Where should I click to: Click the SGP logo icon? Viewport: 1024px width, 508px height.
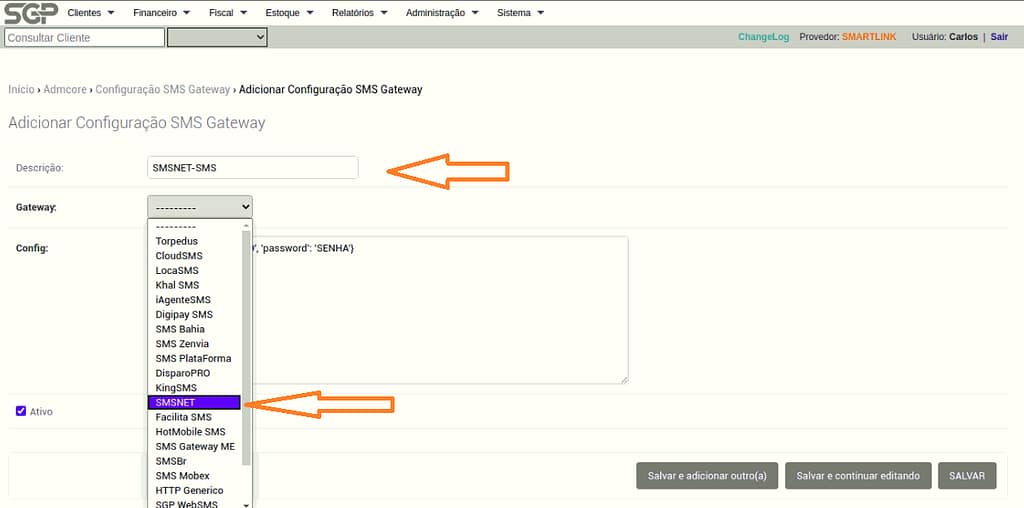(x=30, y=13)
